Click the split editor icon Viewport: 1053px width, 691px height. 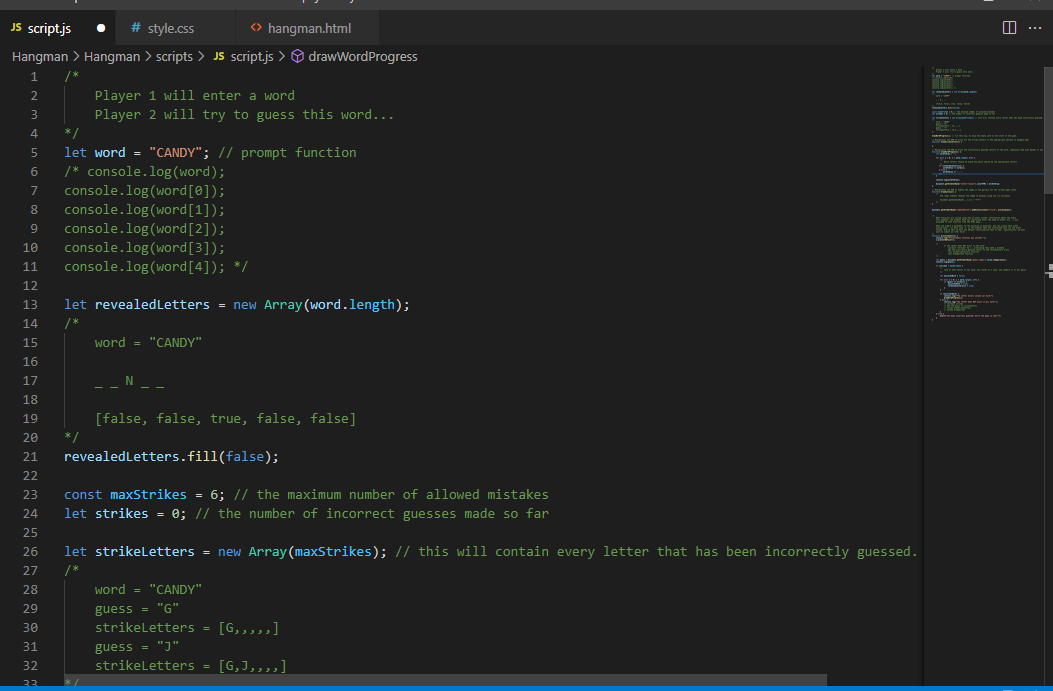point(1008,28)
